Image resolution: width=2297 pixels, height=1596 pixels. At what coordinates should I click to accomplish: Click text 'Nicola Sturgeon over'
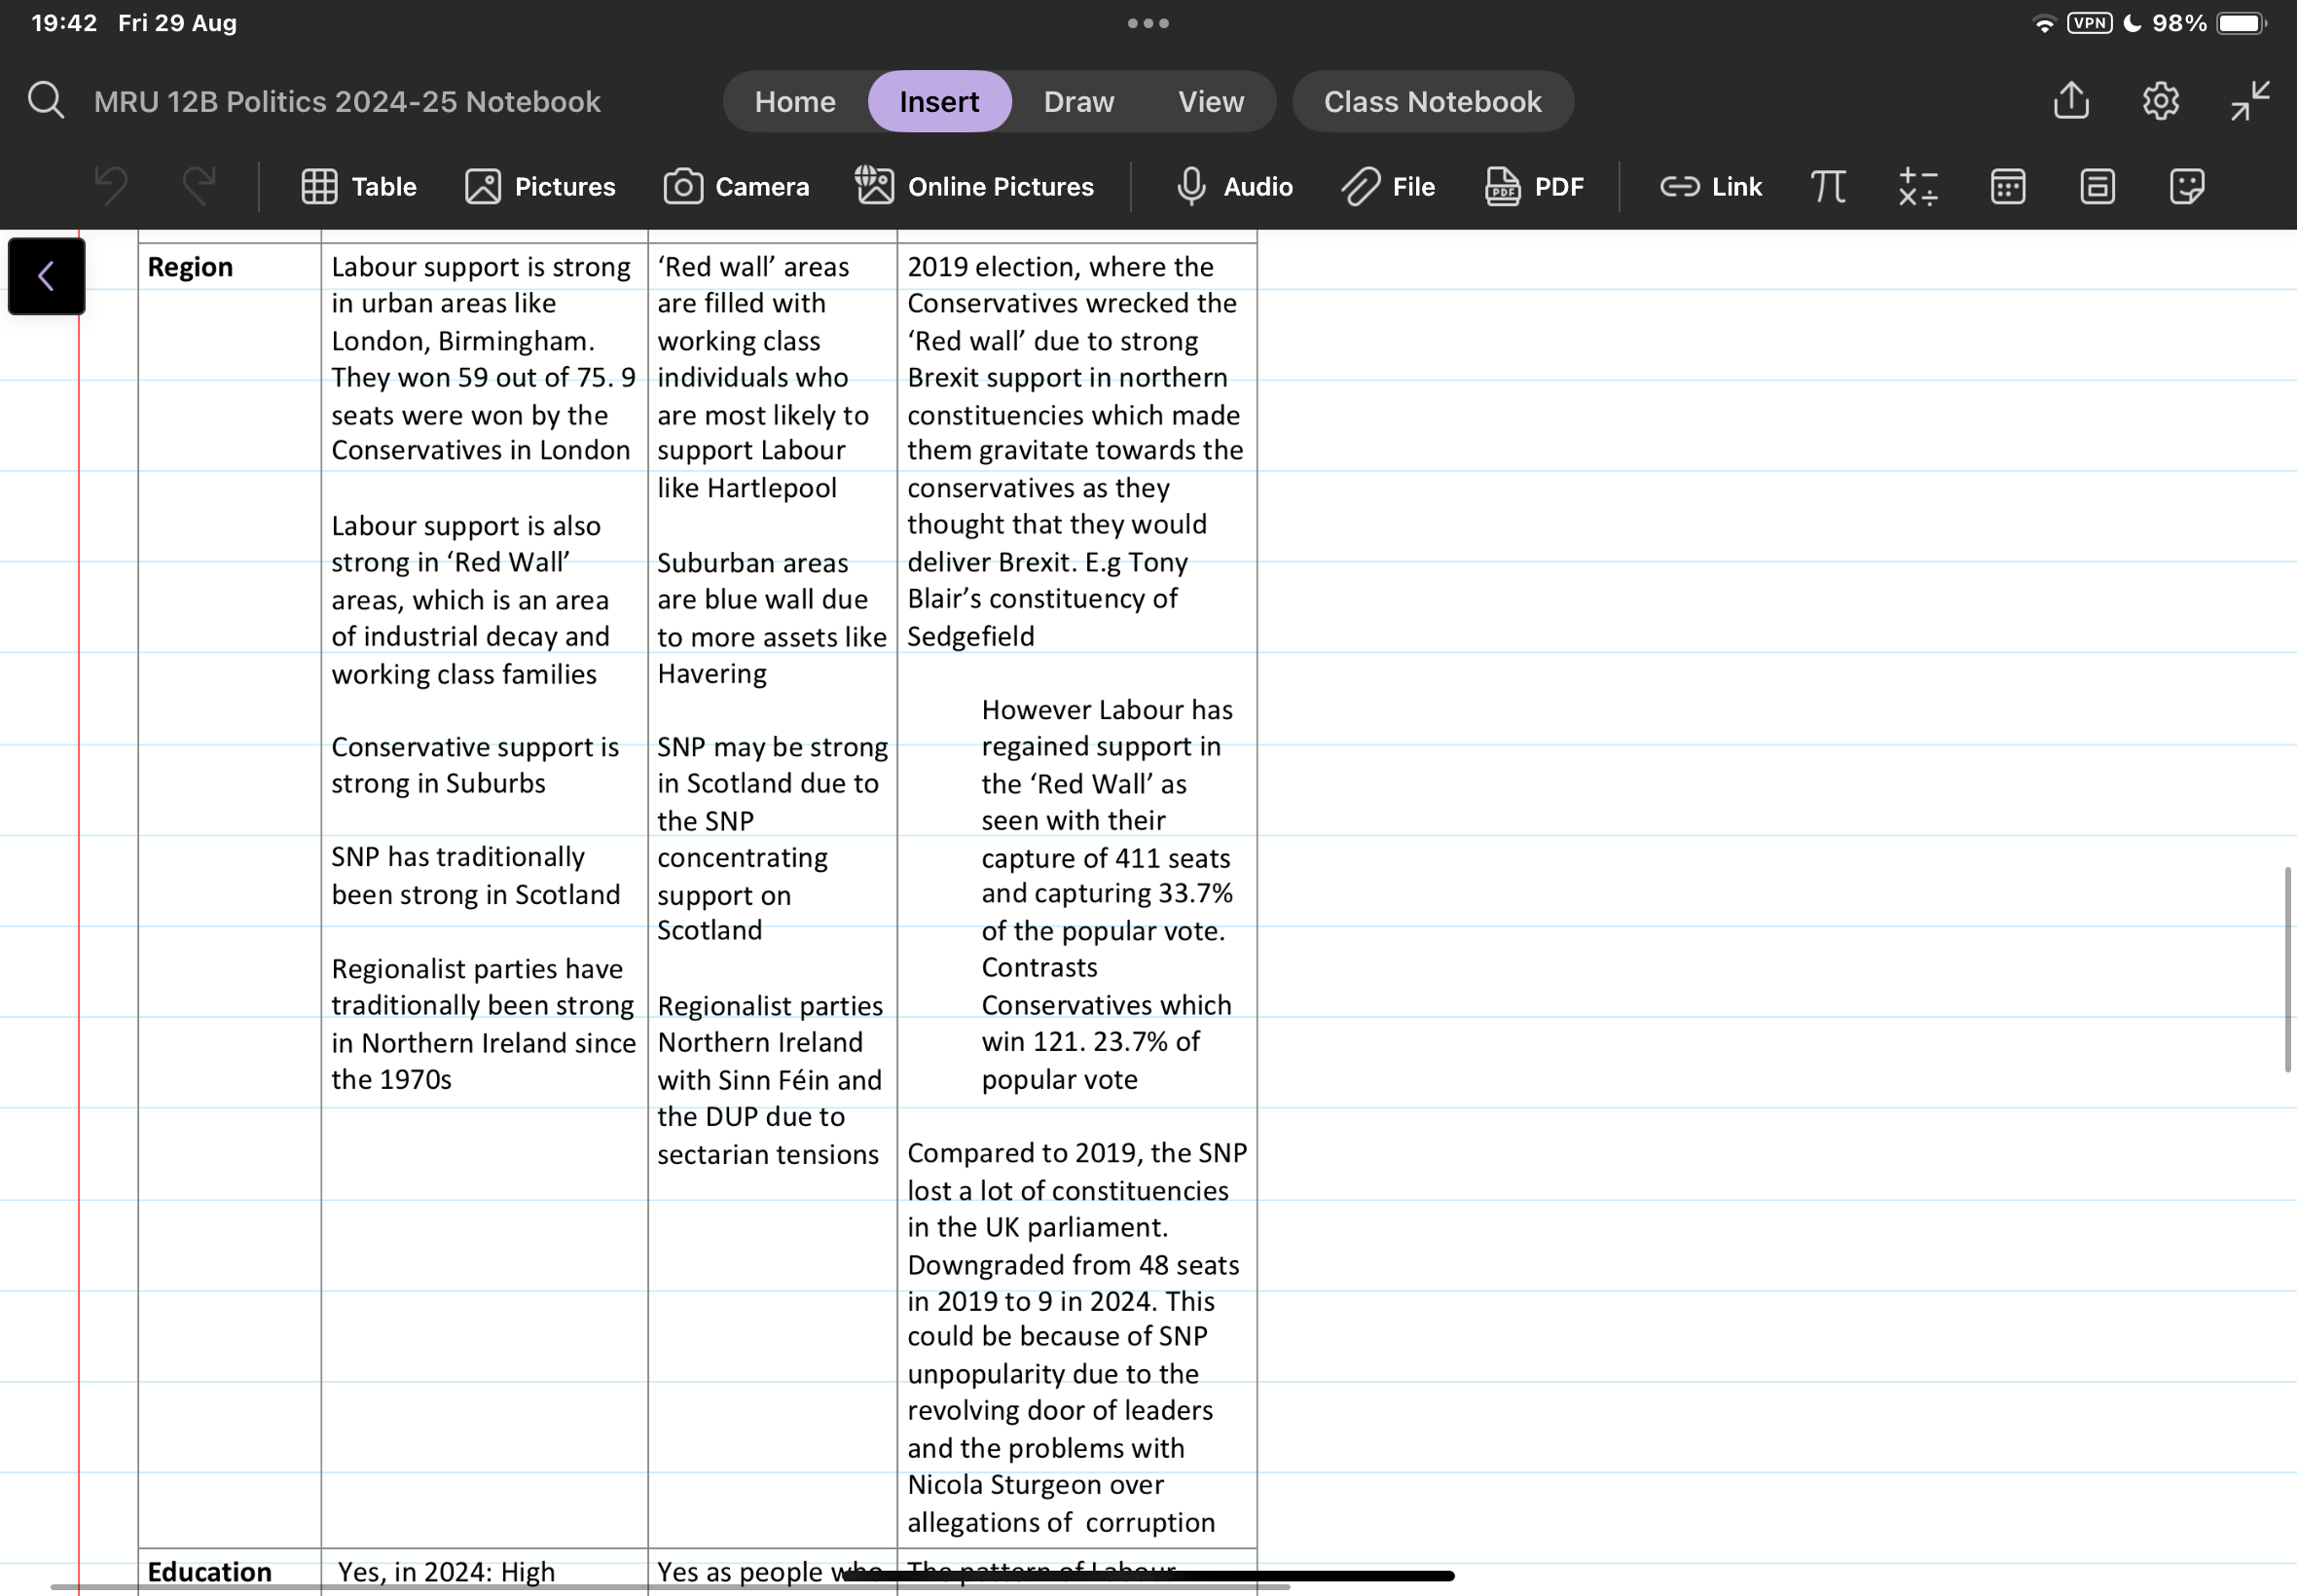(1035, 1485)
